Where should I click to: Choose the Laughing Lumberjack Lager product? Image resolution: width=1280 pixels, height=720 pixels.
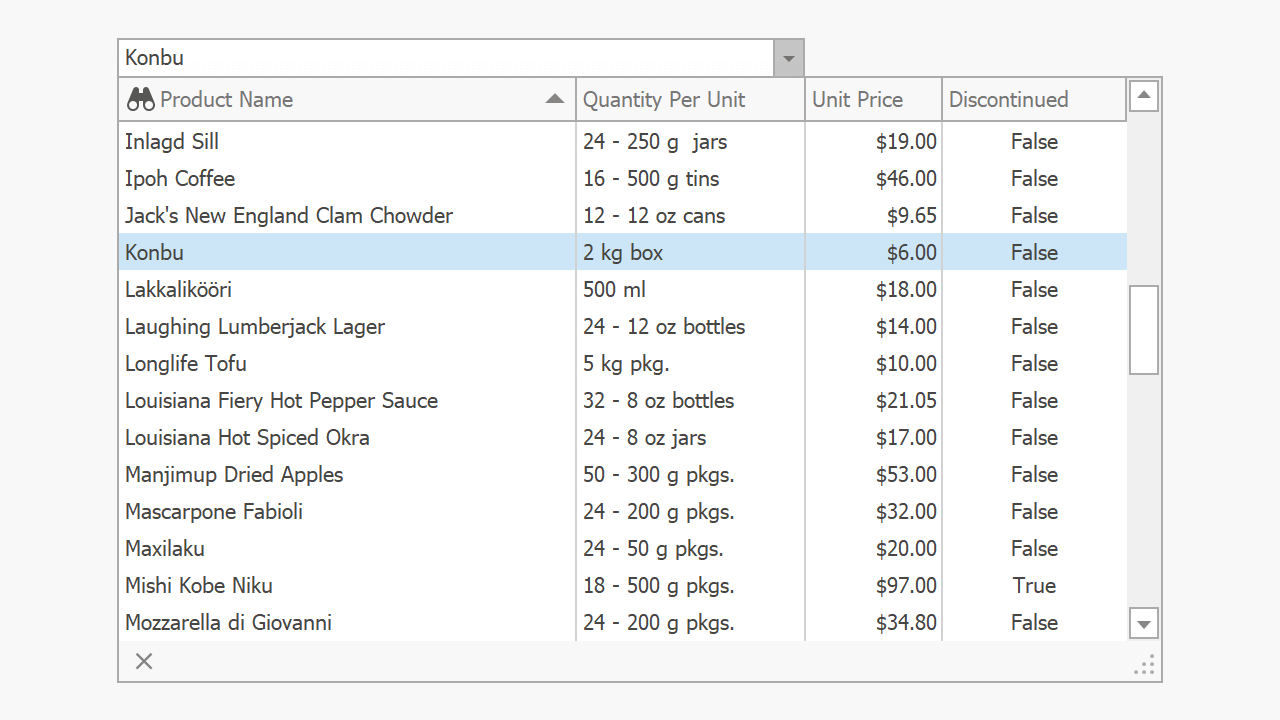[x=255, y=327]
